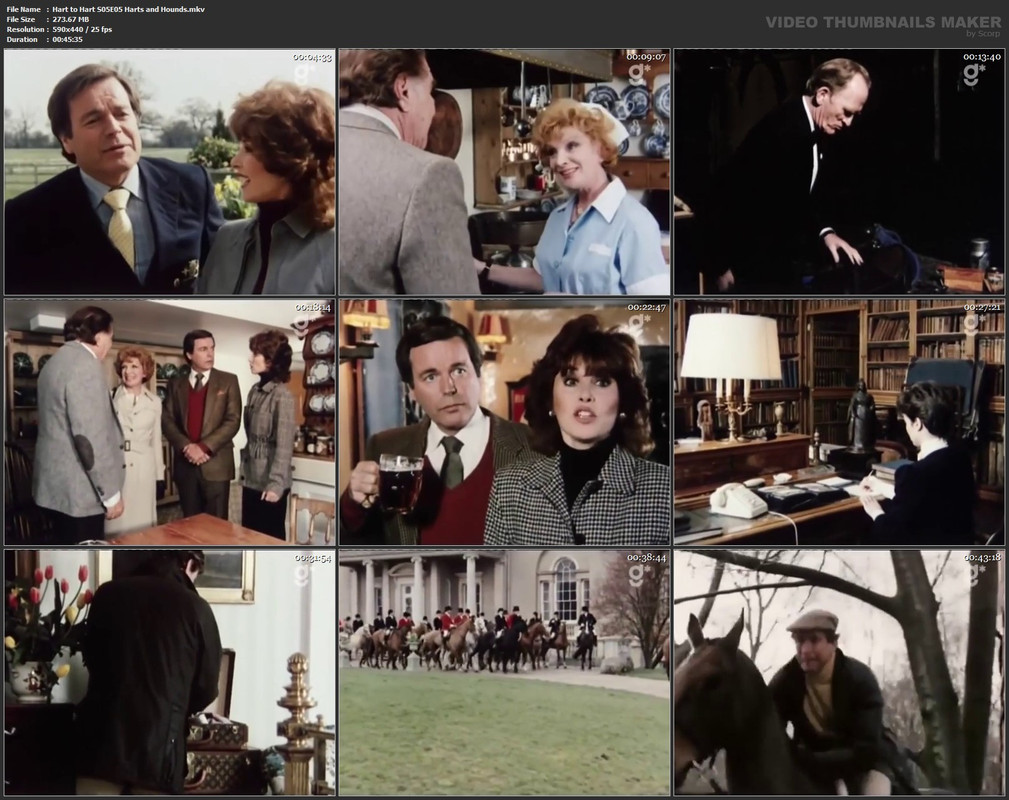Click the 'Duration' label
The width and height of the screenshot is (1009, 800).
22,39
